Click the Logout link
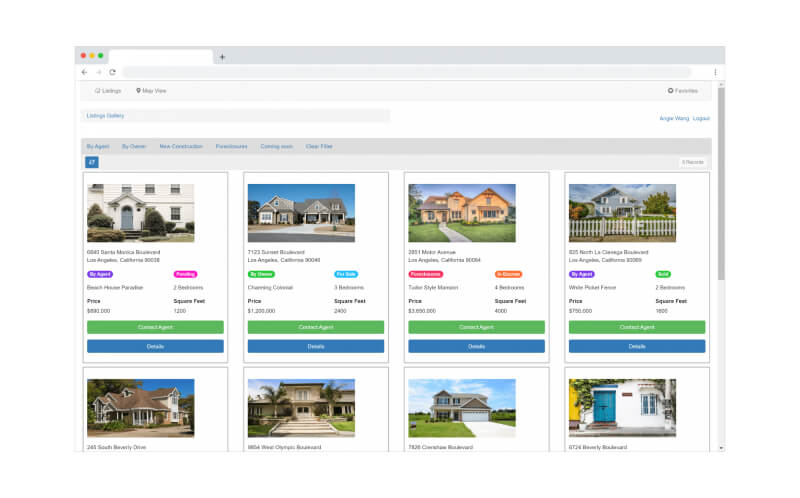The height and width of the screenshot is (498, 800). point(701,118)
